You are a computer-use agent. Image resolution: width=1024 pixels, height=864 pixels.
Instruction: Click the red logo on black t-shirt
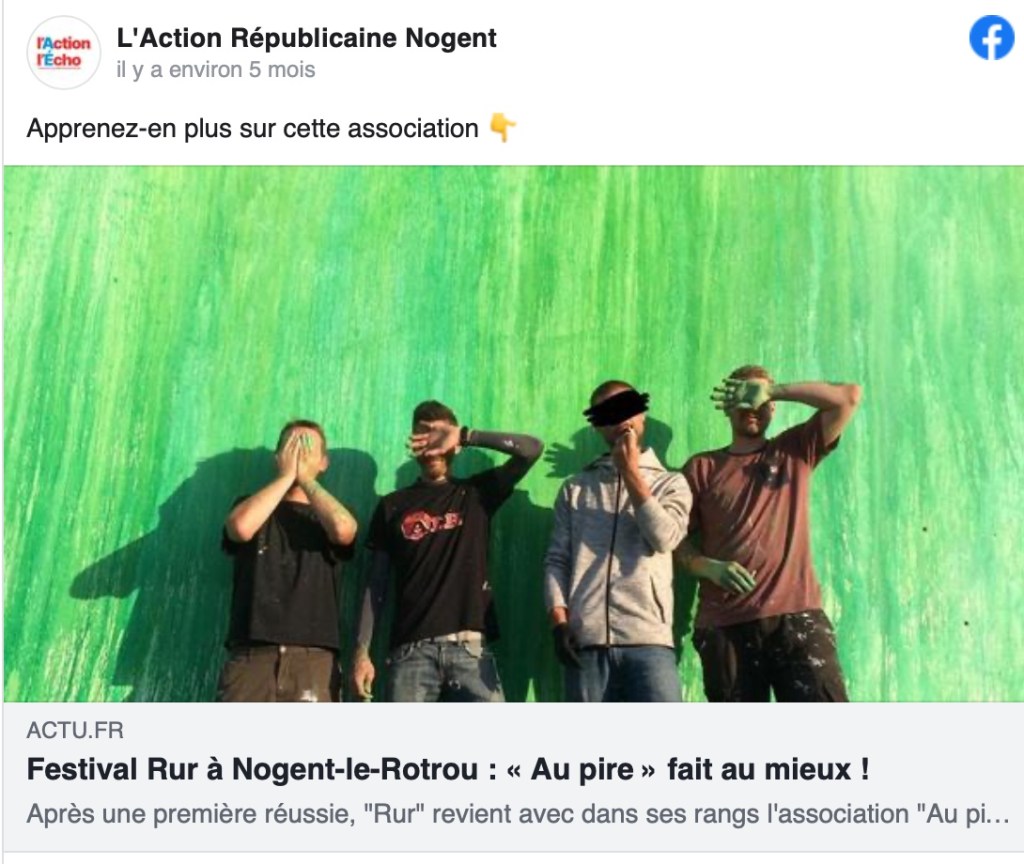[x=430, y=523]
